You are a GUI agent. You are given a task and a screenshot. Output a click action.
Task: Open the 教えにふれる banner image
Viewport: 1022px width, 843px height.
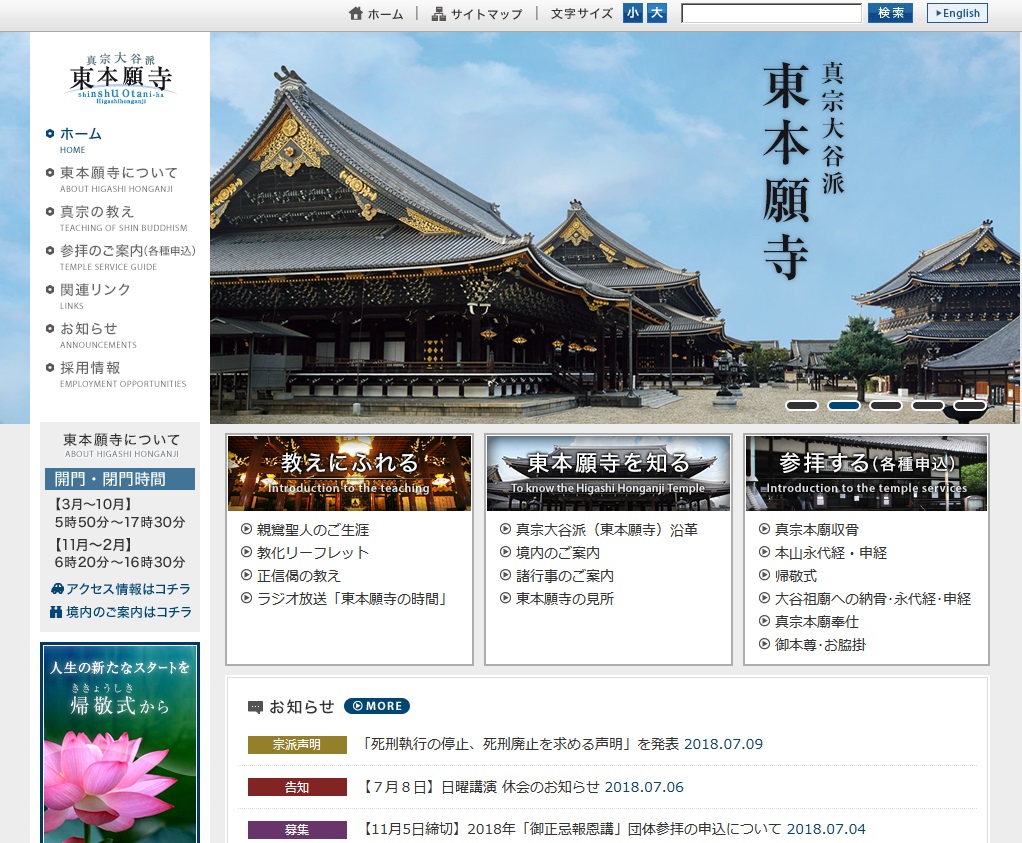[349, 473]
